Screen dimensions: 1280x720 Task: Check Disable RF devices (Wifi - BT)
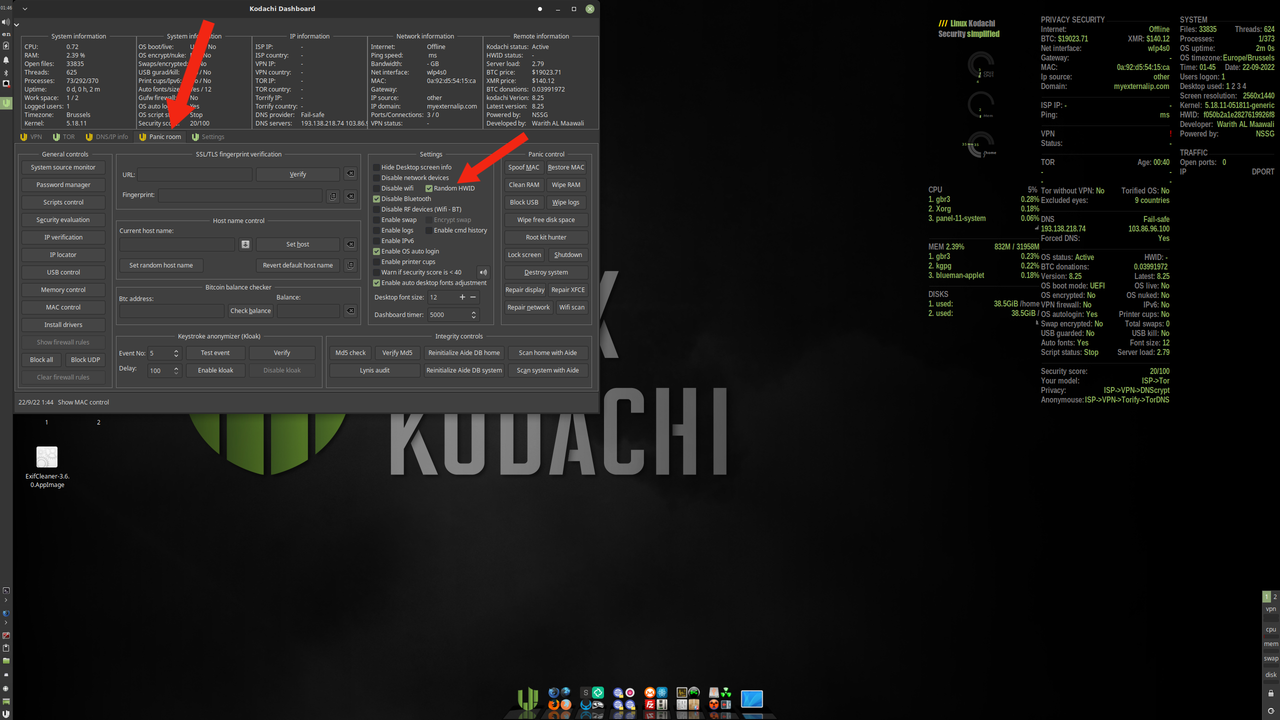tap(376, 209)
